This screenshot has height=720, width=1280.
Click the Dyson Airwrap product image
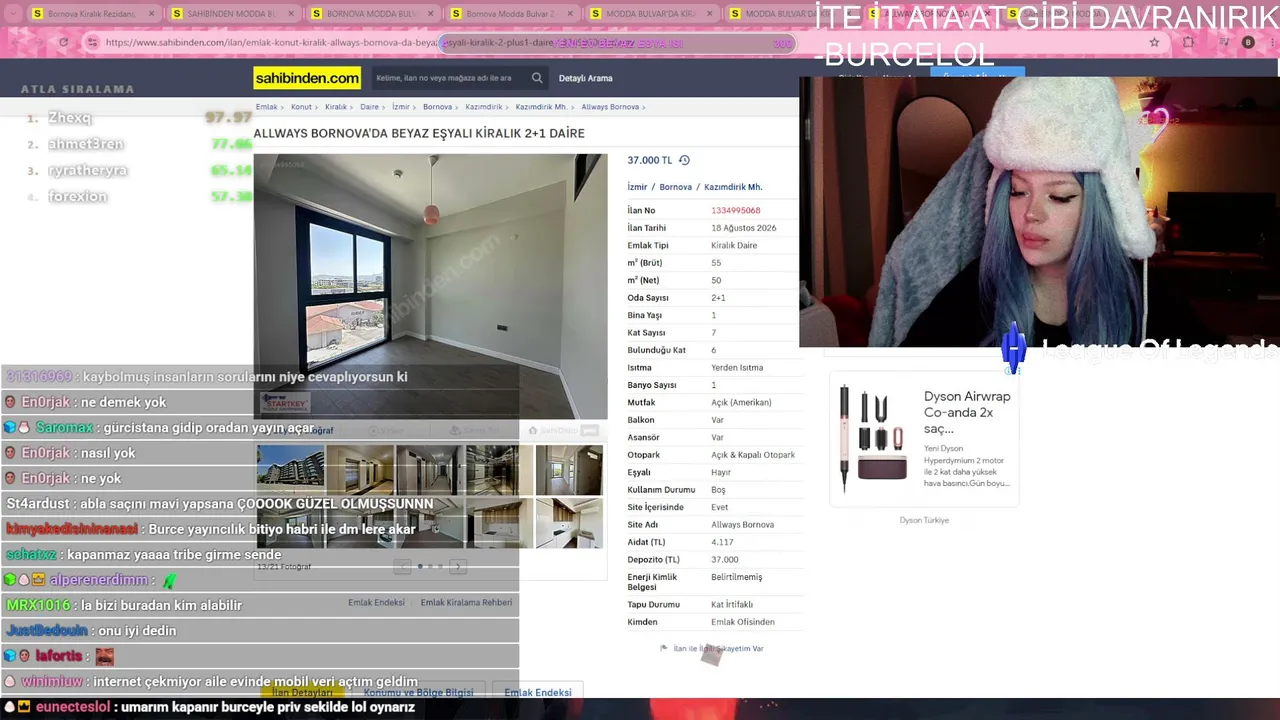[x=873, y=438]
